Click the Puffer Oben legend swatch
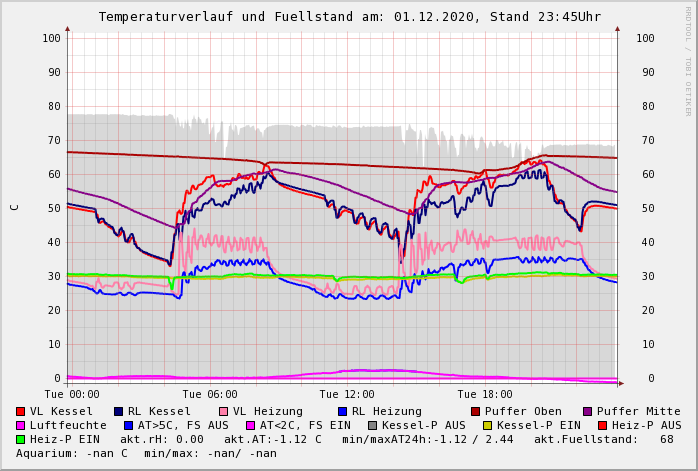The height and width of the screenshot is (471, 698). tap(476, 411)
